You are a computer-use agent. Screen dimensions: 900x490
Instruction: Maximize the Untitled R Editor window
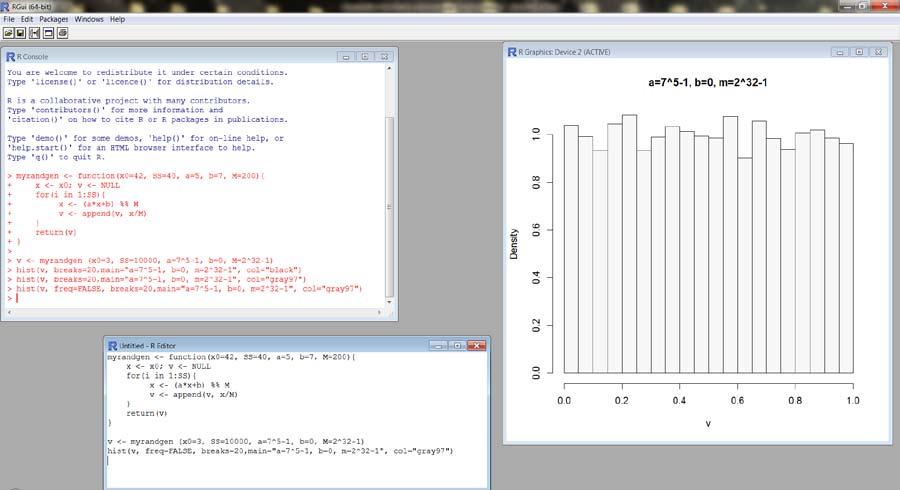pos(457,345)
